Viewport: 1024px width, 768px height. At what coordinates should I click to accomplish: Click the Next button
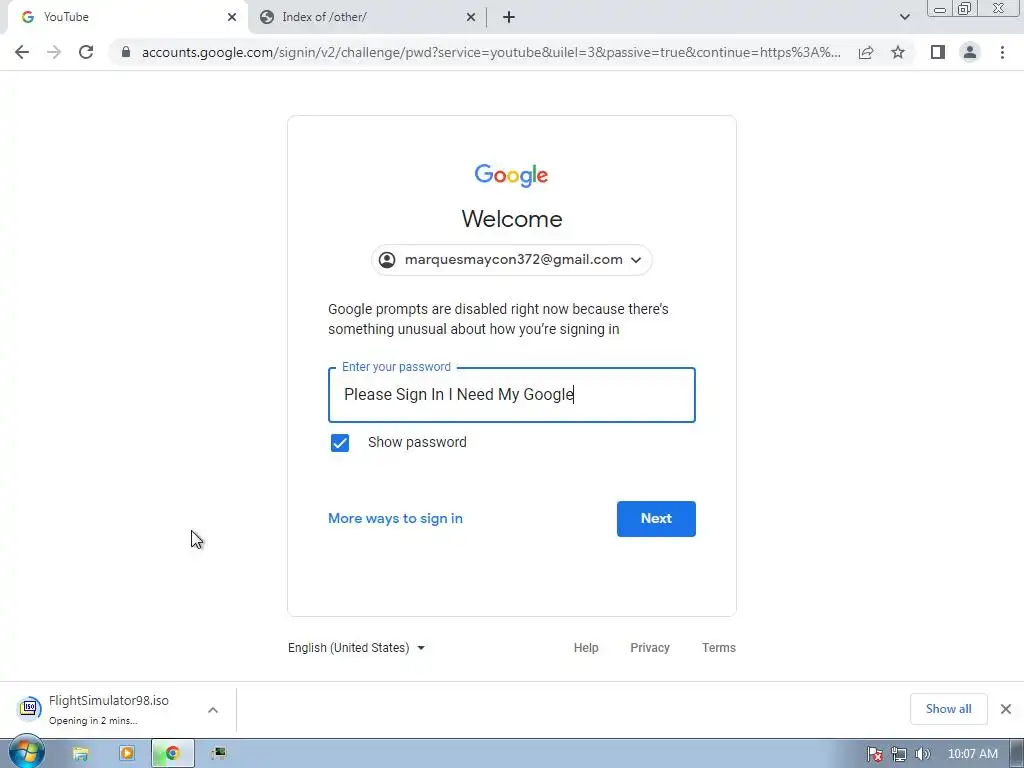[x=656, y=519]
